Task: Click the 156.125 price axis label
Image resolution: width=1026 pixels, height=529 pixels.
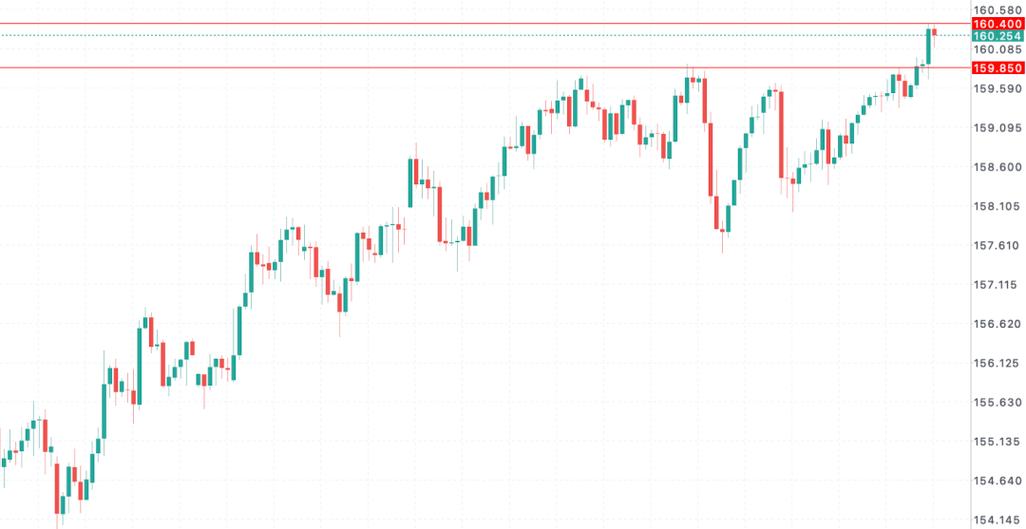Action: tap(997, 363)
